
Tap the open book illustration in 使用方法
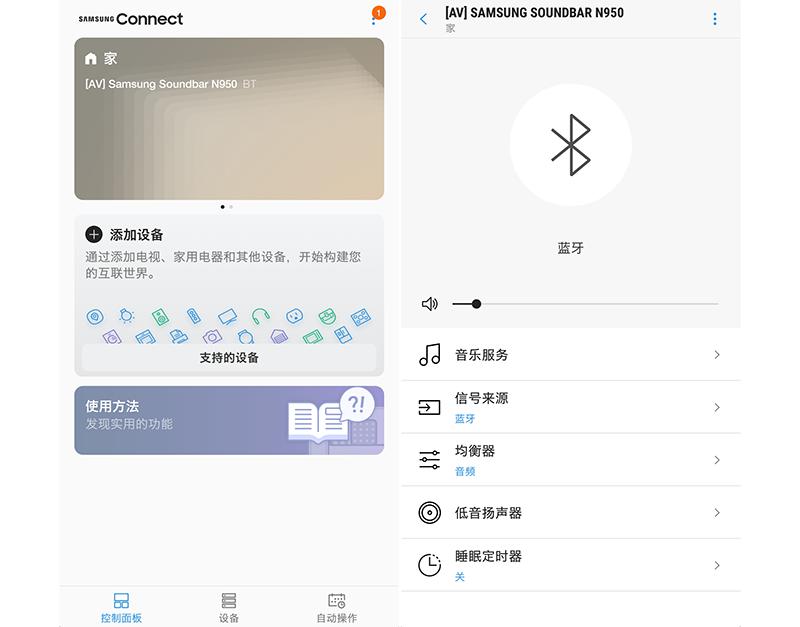click(317, 421)
